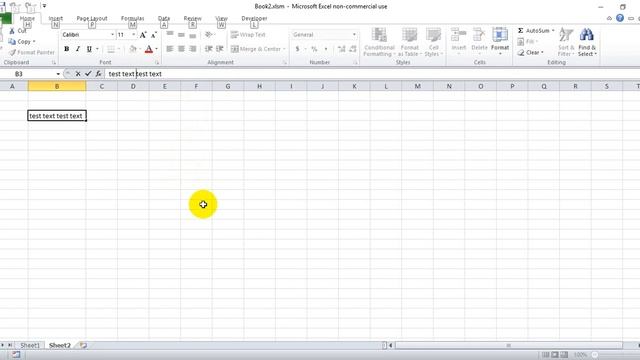The image size is (640, 360).
Task: Open Cell Styles gallery
Action: point(433,42)
